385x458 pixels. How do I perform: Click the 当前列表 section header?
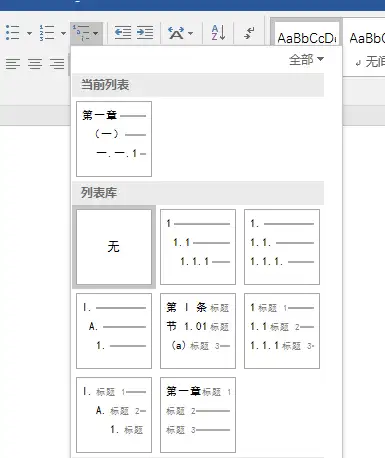198,85
